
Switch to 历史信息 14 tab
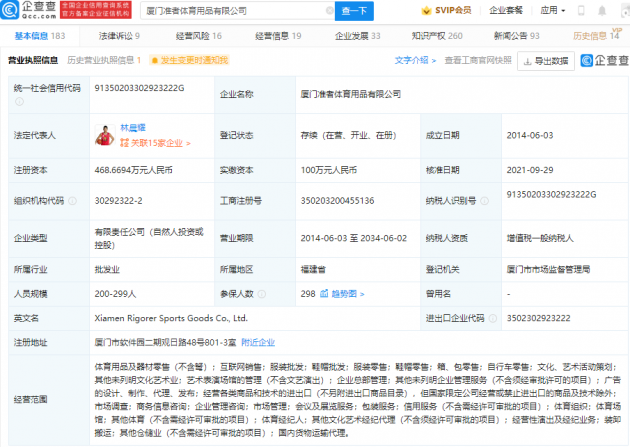(596, 36)
